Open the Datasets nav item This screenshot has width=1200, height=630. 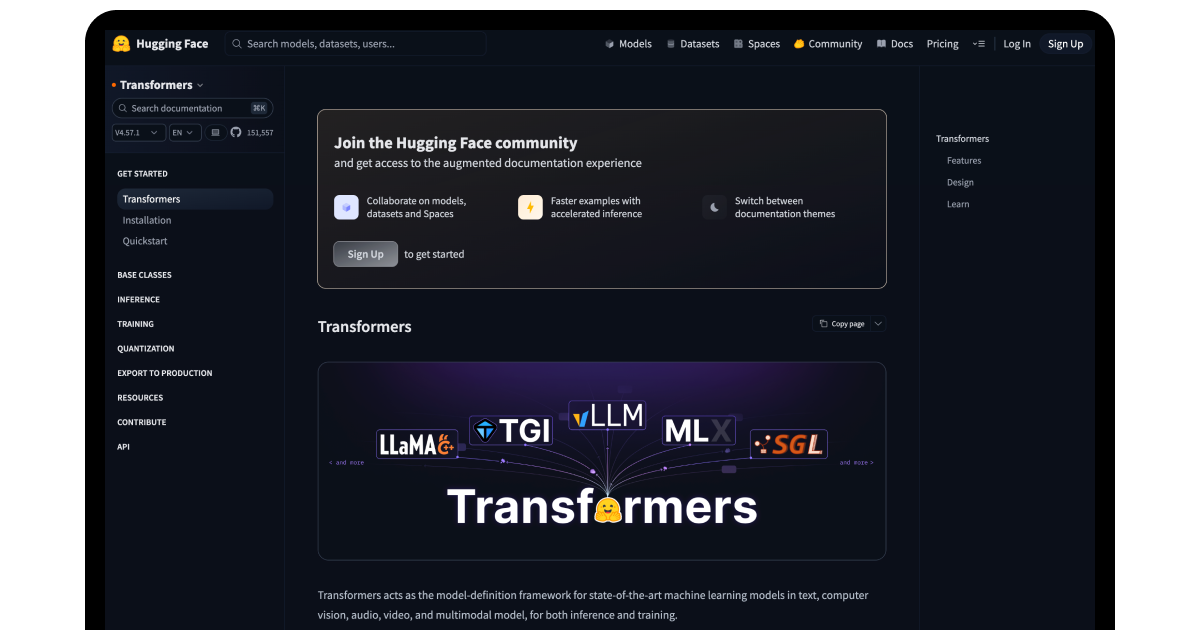tap(693, 44)
